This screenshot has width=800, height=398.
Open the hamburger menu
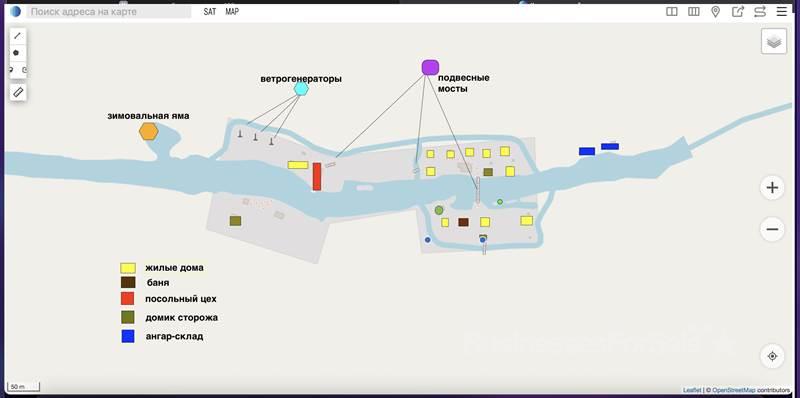coord(782,12)
